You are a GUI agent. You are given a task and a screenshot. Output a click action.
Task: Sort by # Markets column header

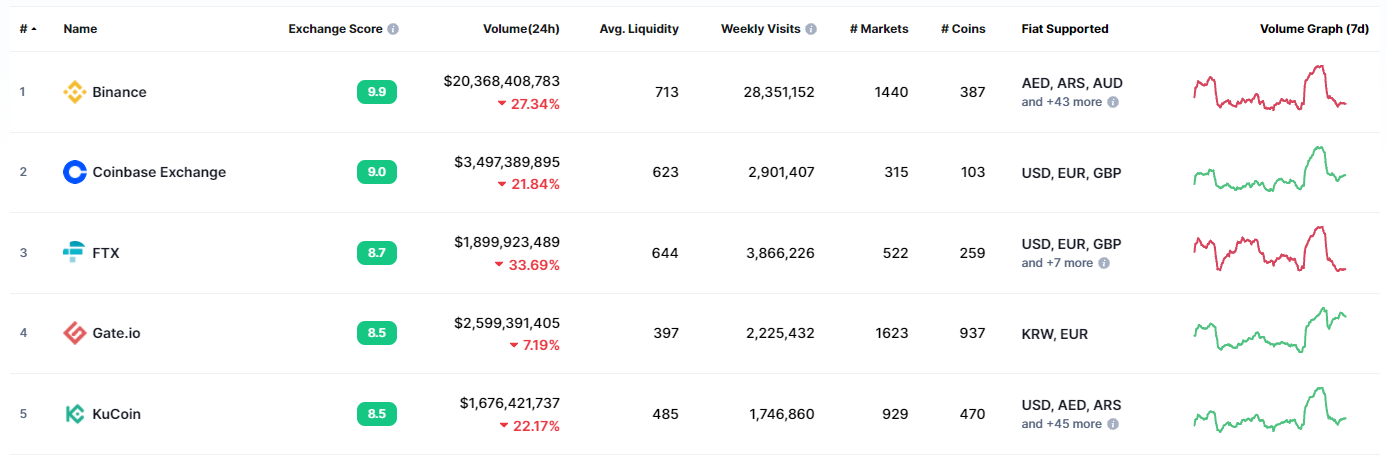879,29
